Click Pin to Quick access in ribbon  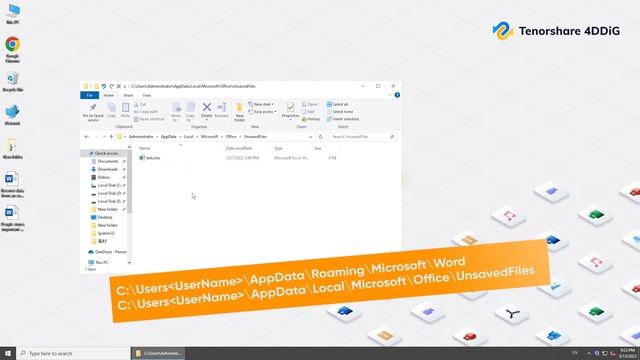click(93, 112)
